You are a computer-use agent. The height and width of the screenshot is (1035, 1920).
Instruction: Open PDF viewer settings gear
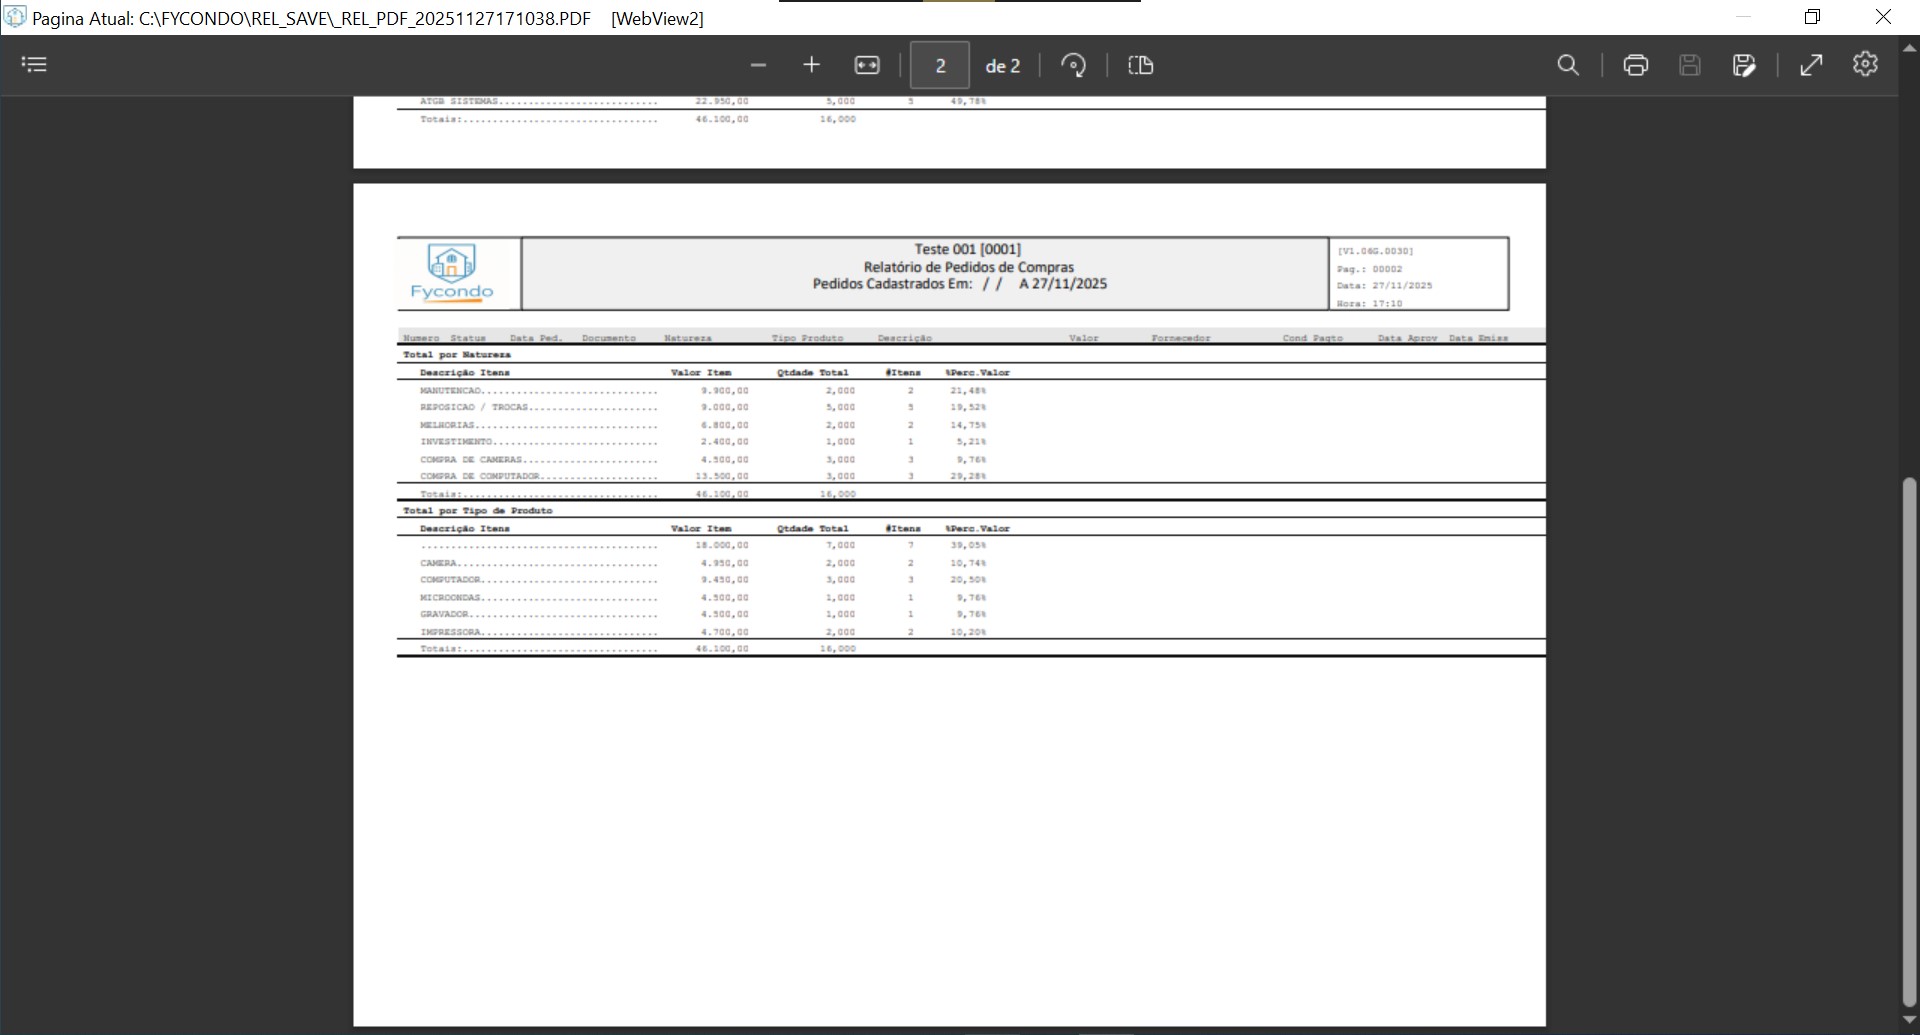(x=1865, y=64)
